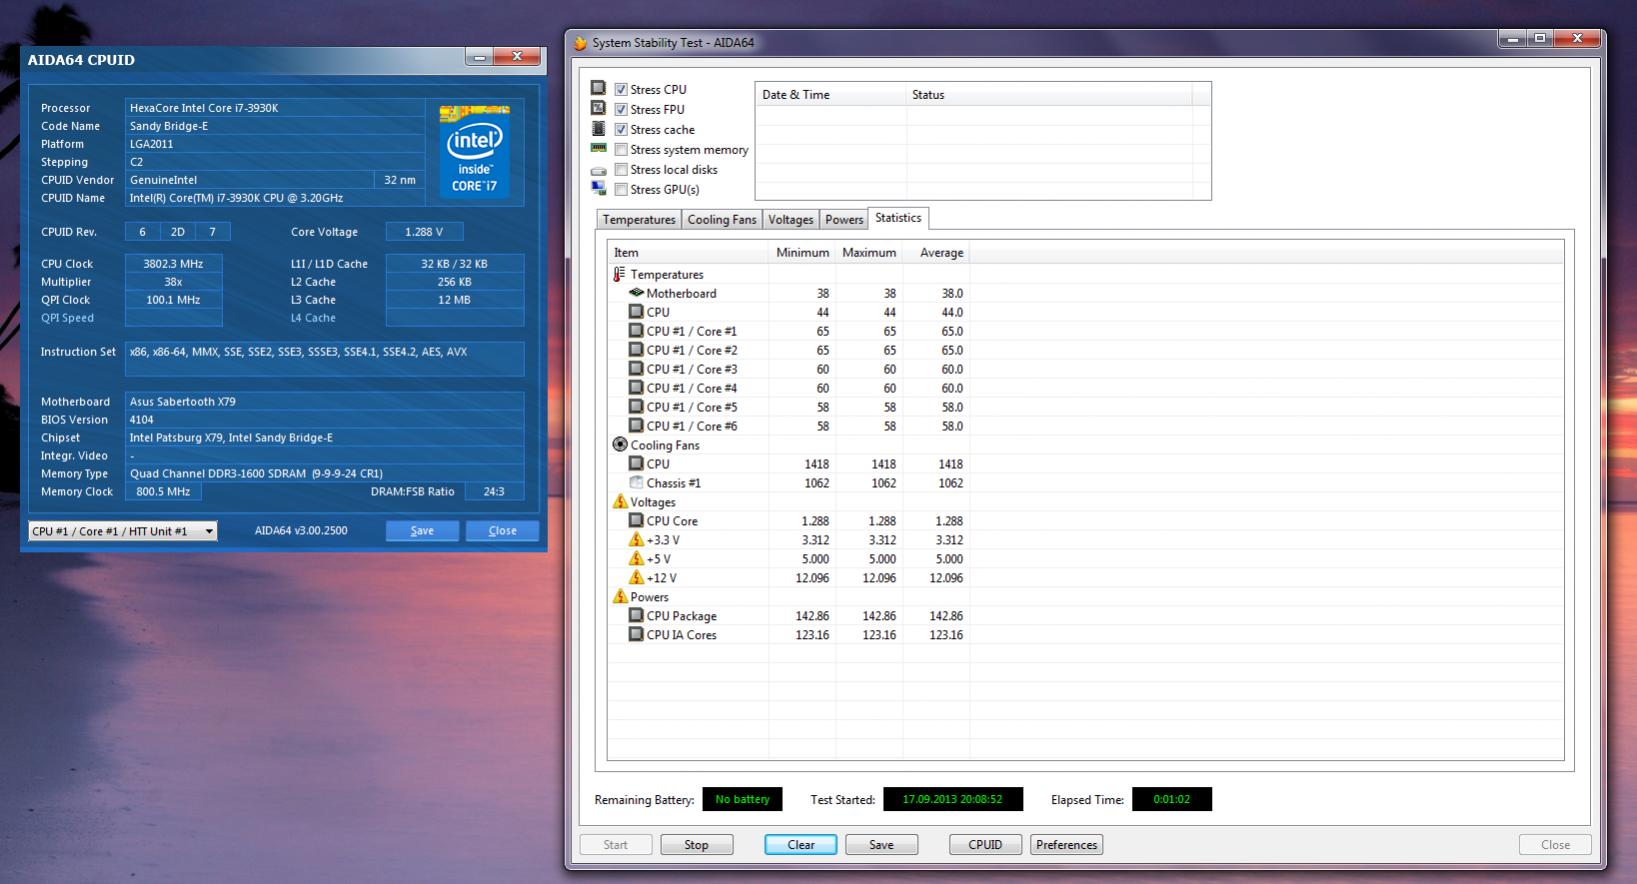Screen dimensions: 1637x884
Task: Select the Statistics tab
Action: tap(898, 218)
